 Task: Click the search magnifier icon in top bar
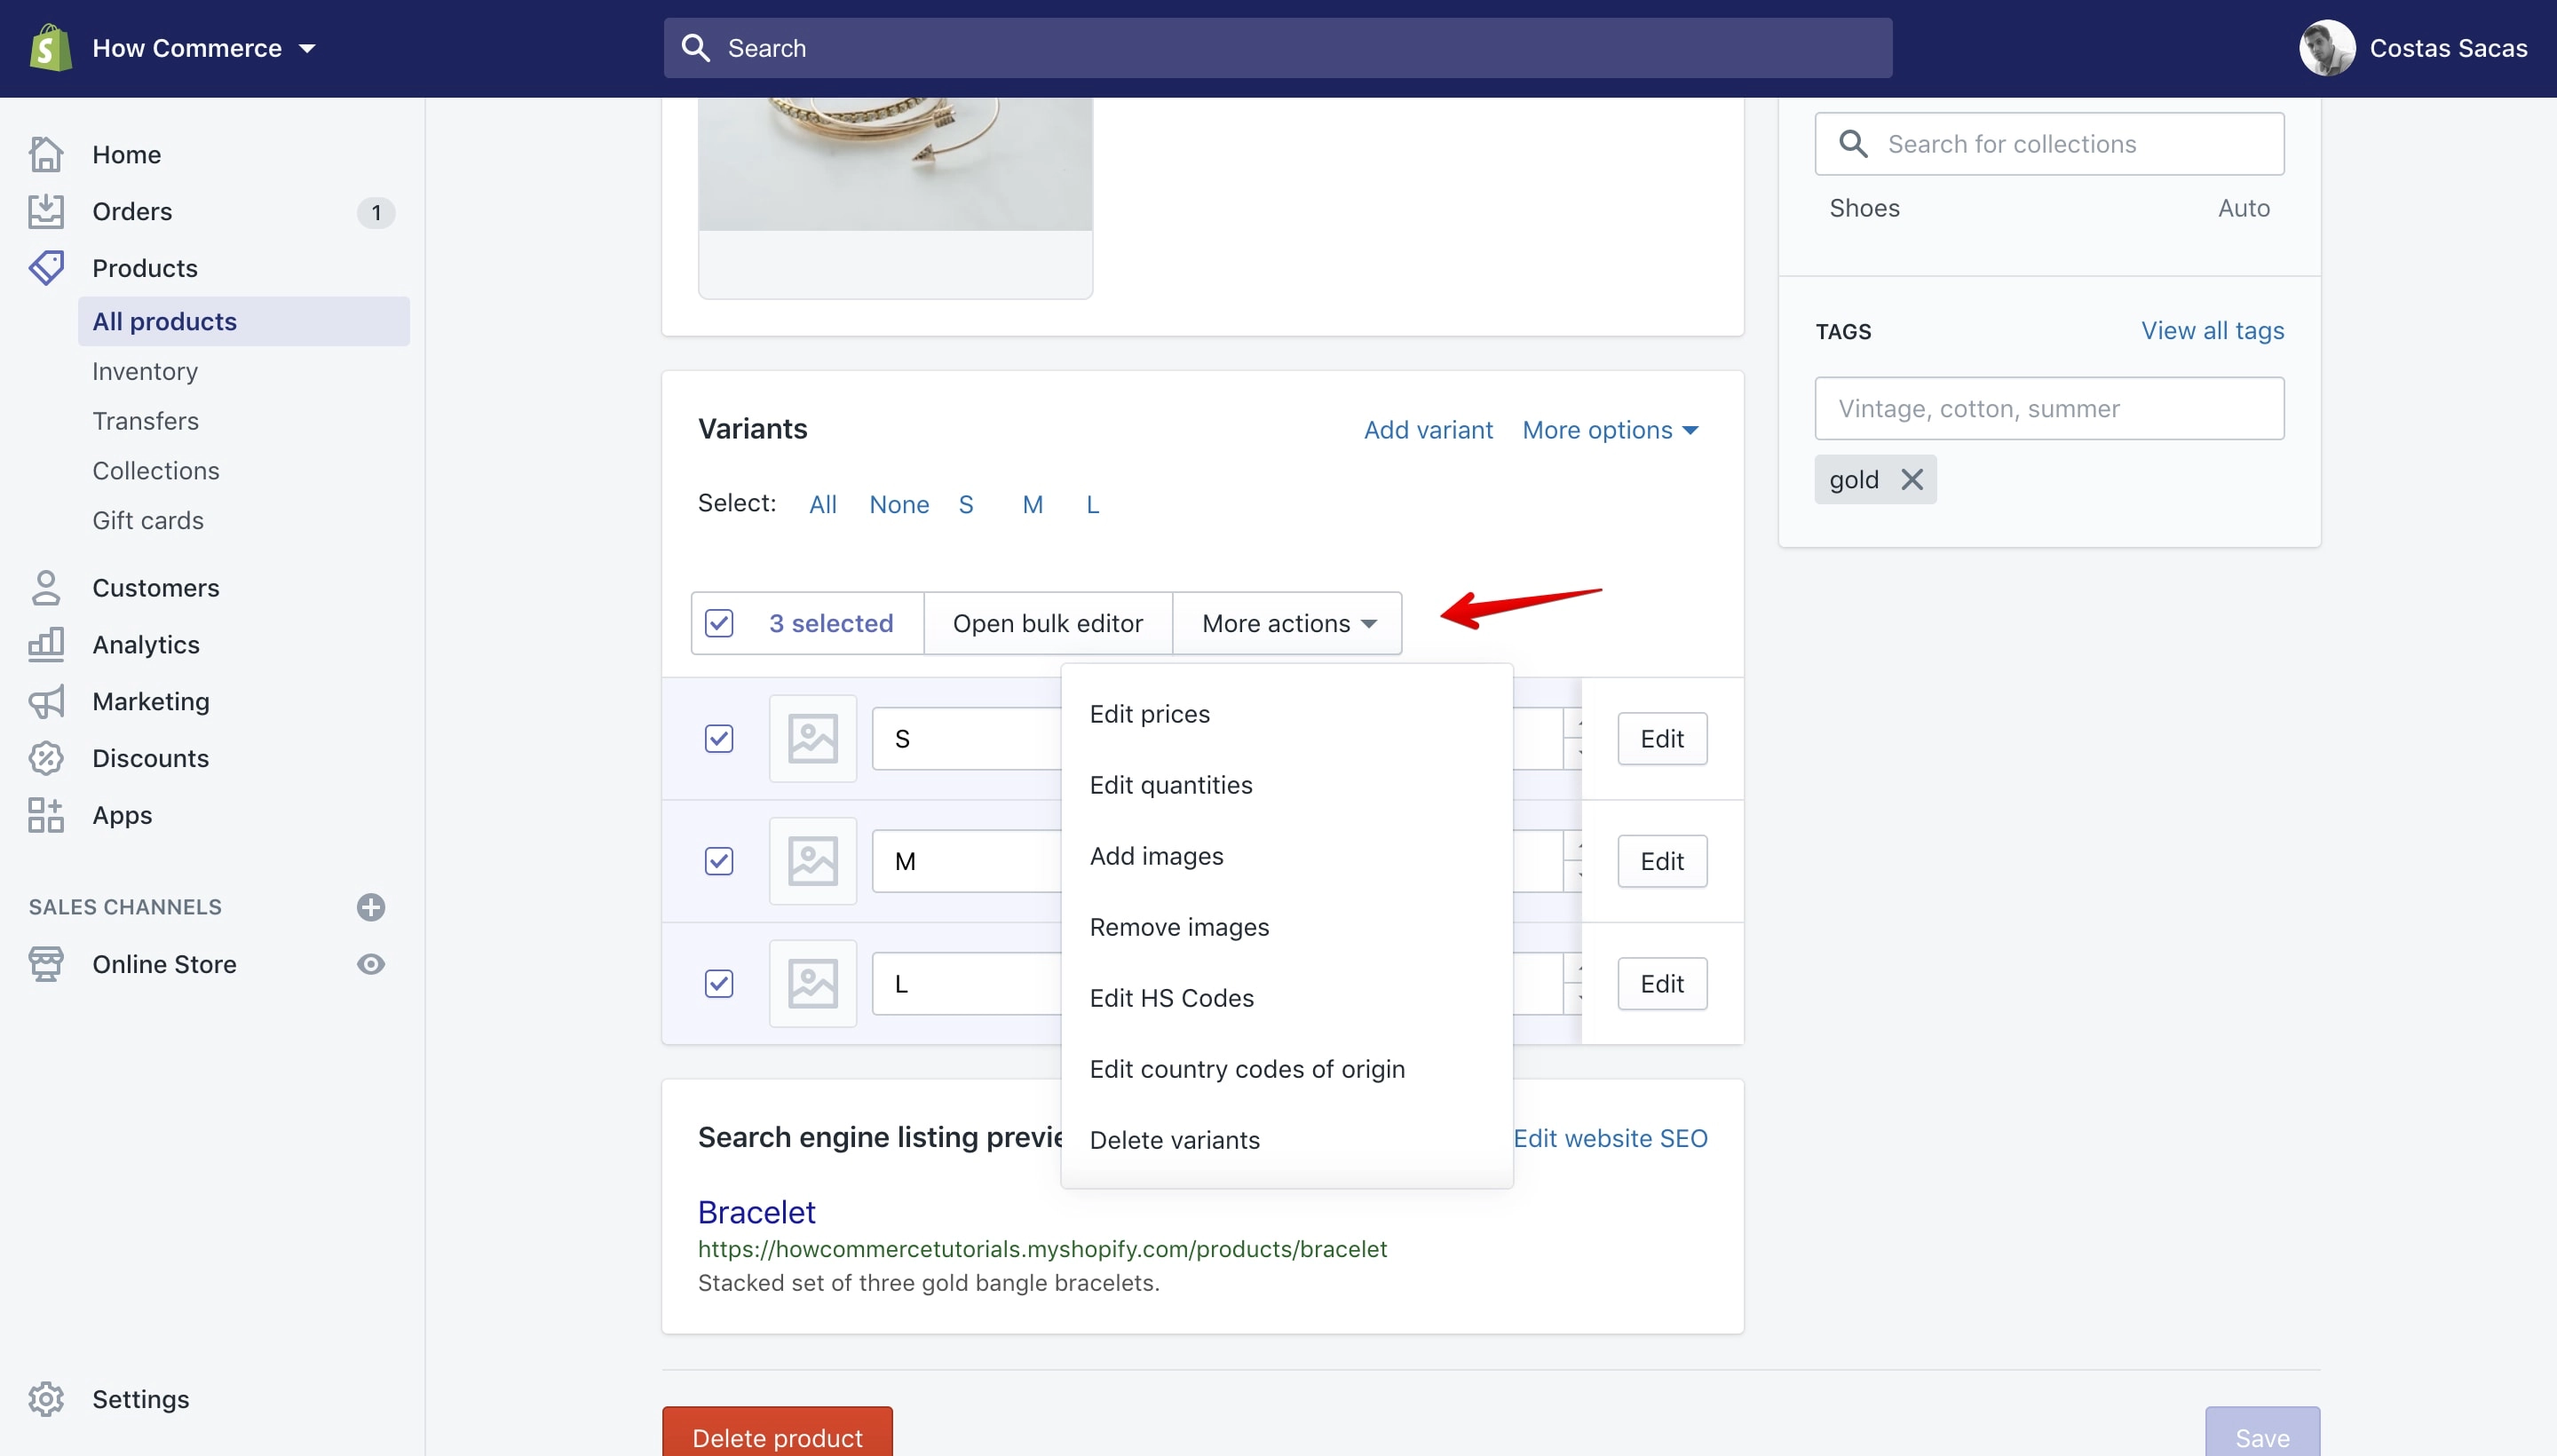(x=695, y=48)
